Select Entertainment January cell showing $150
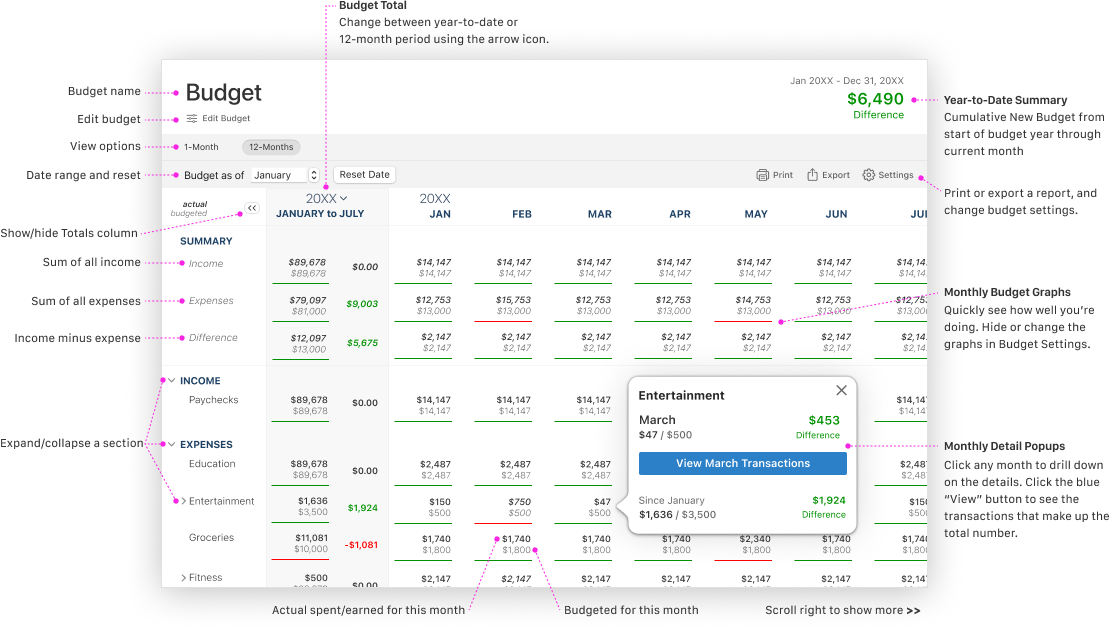 click(438, 507)
